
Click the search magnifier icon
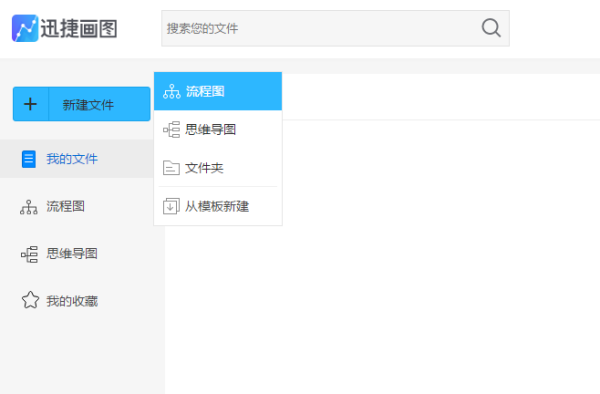click(x=491, y=28)
